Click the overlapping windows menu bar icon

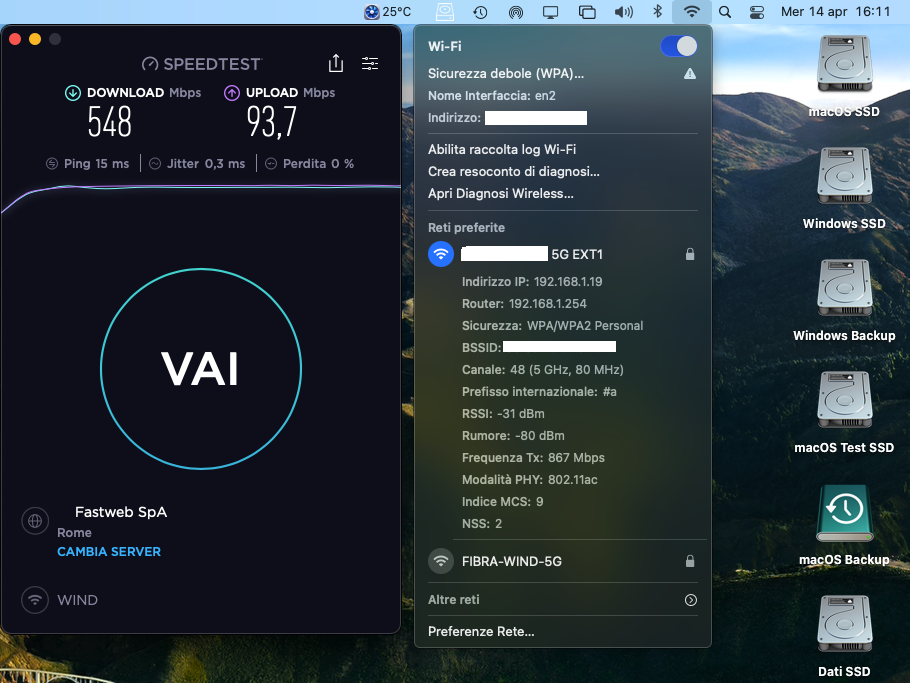pos(587,12)
